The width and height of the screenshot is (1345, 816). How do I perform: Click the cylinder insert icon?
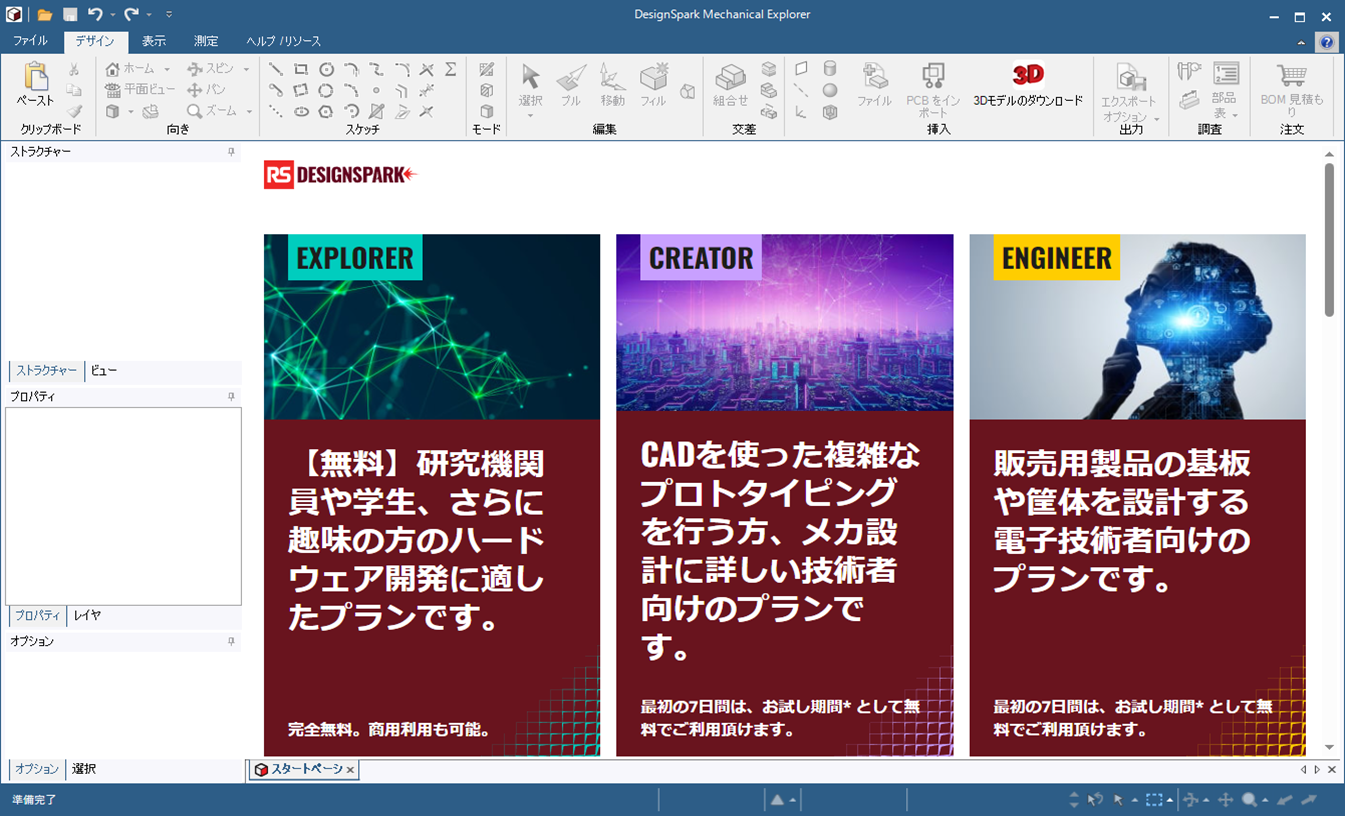830,69
